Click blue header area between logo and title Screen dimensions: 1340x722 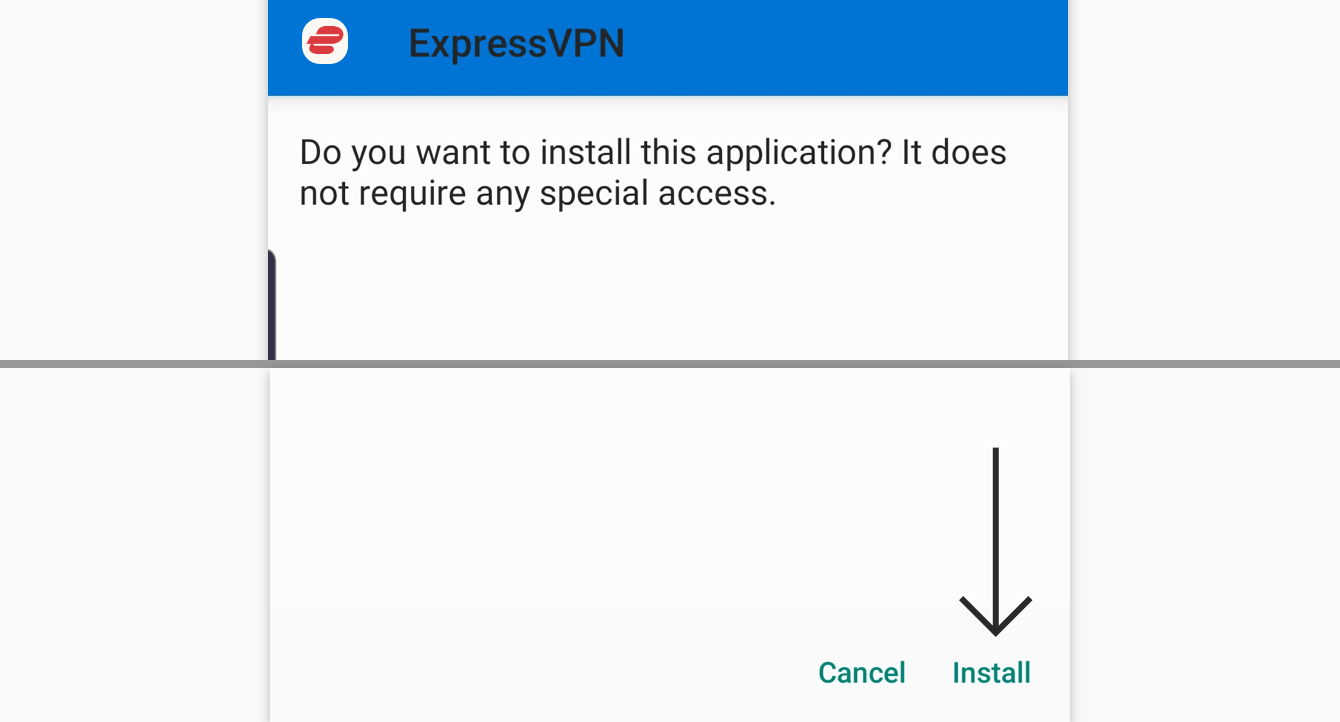(x=378, y=47)
